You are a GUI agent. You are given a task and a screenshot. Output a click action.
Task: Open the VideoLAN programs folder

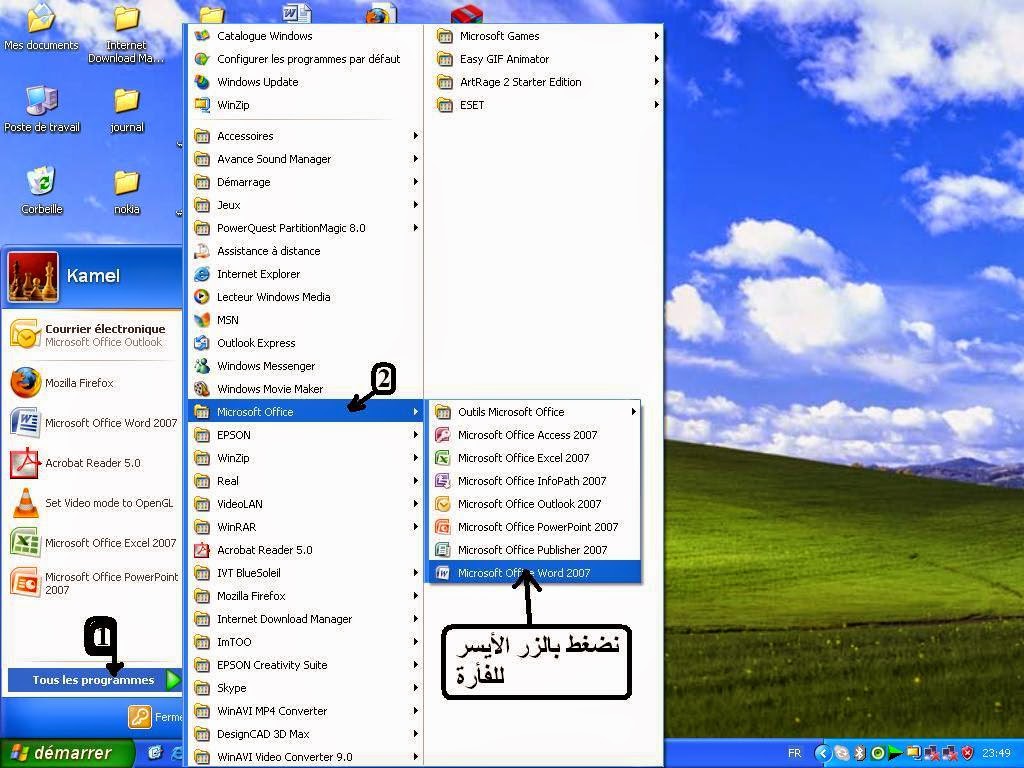pyautogui.click(x=306, y=504)
